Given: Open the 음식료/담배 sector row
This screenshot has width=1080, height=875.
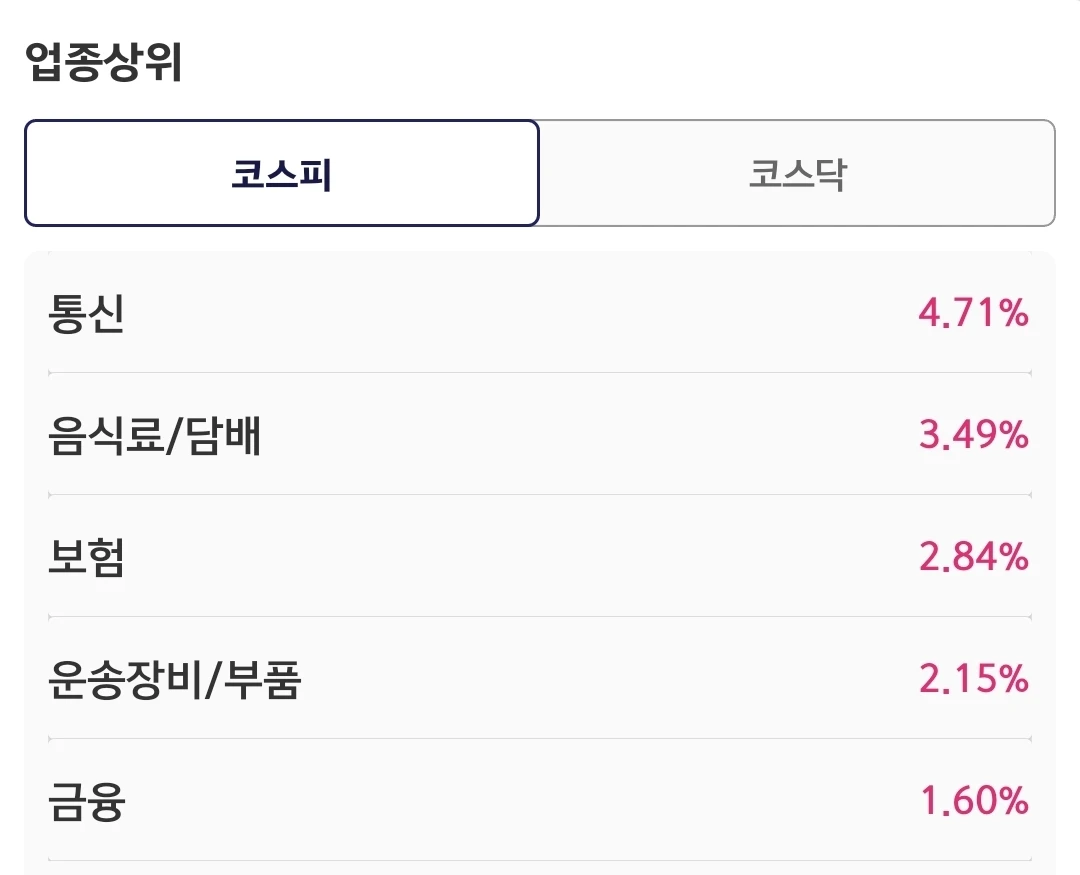Looking at the screenshot, I should click(x=540, y=434).
